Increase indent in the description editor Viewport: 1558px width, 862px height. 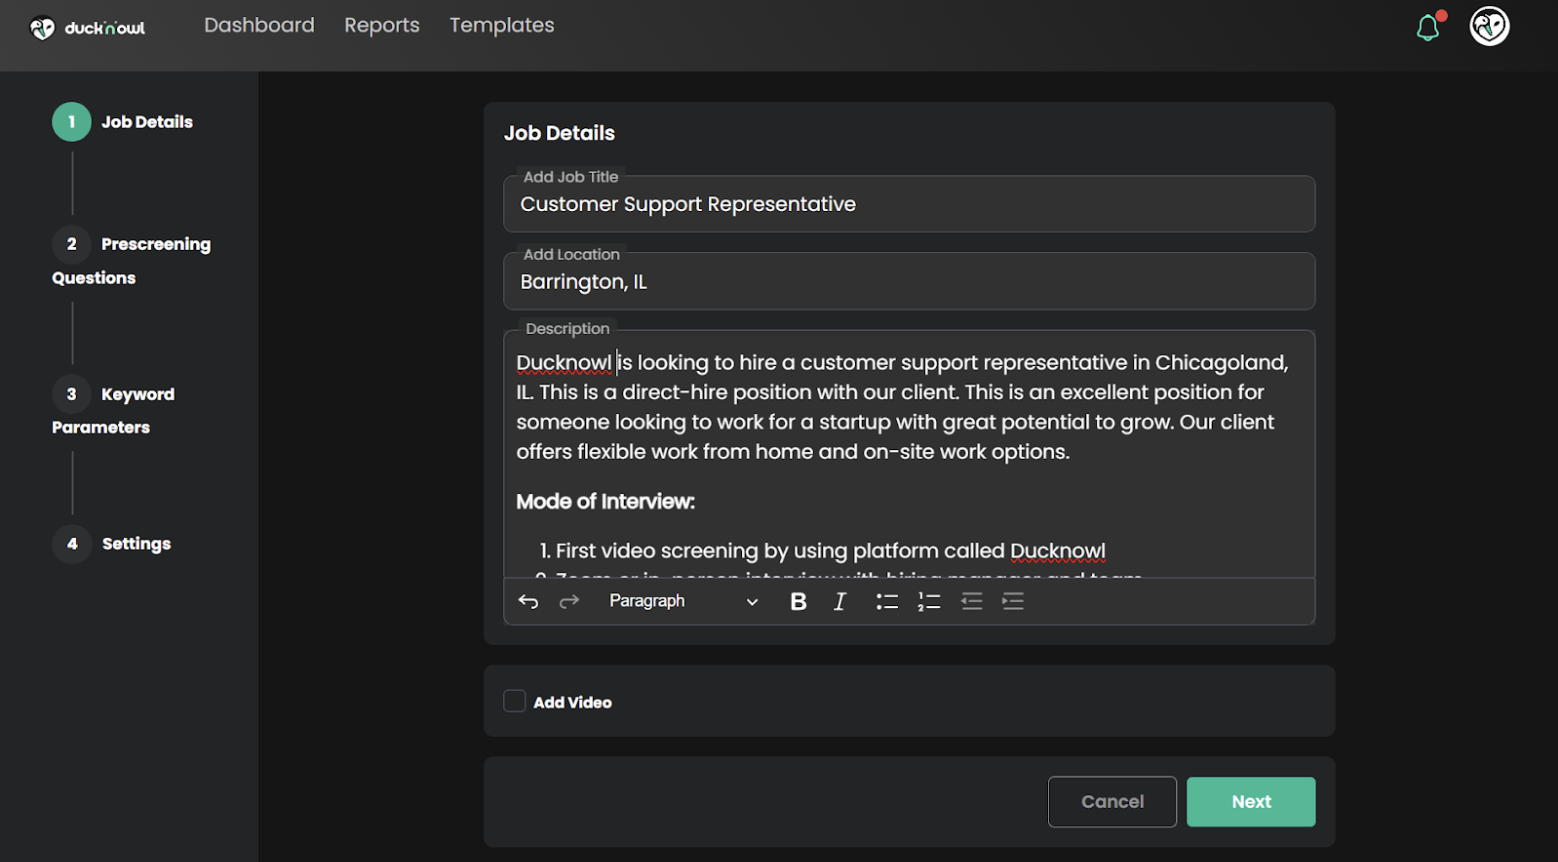(x=1013, y=601)
